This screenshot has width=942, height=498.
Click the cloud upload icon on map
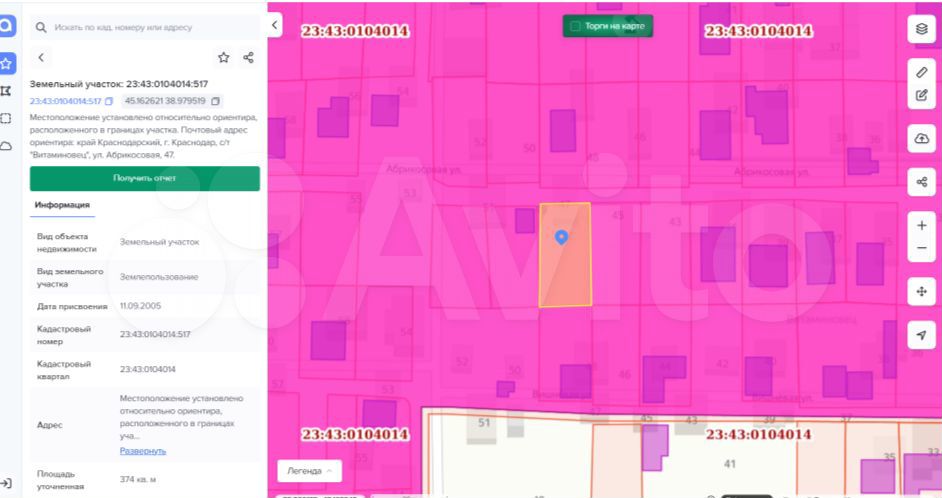point(921,139)
